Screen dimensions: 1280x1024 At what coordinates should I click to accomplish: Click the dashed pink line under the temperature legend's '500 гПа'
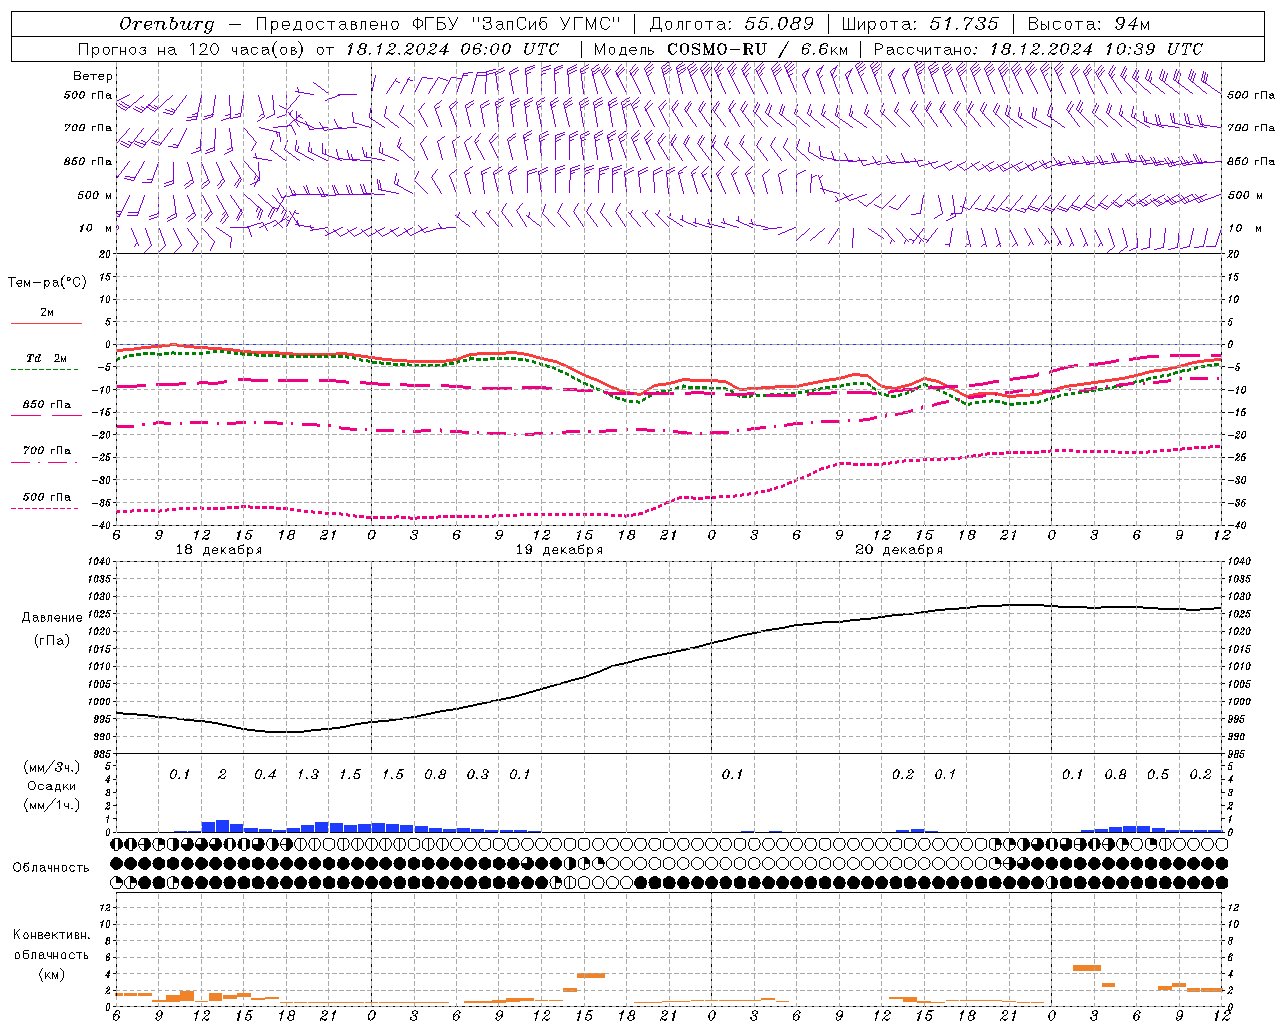point(45,508)
